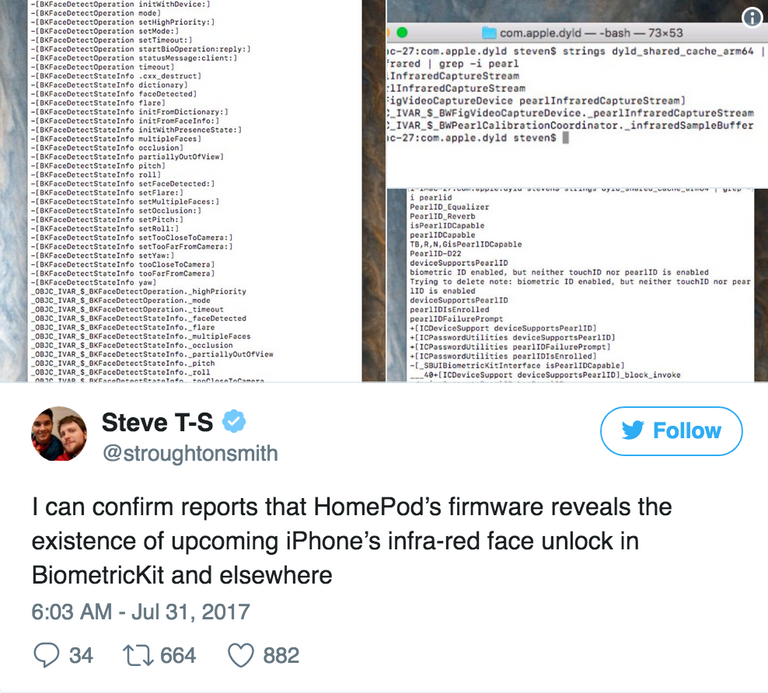Image resolution: width=768 pixels, height=693 pixels.
Task: Click the retweet arrows icon
Action: (138, 655)
